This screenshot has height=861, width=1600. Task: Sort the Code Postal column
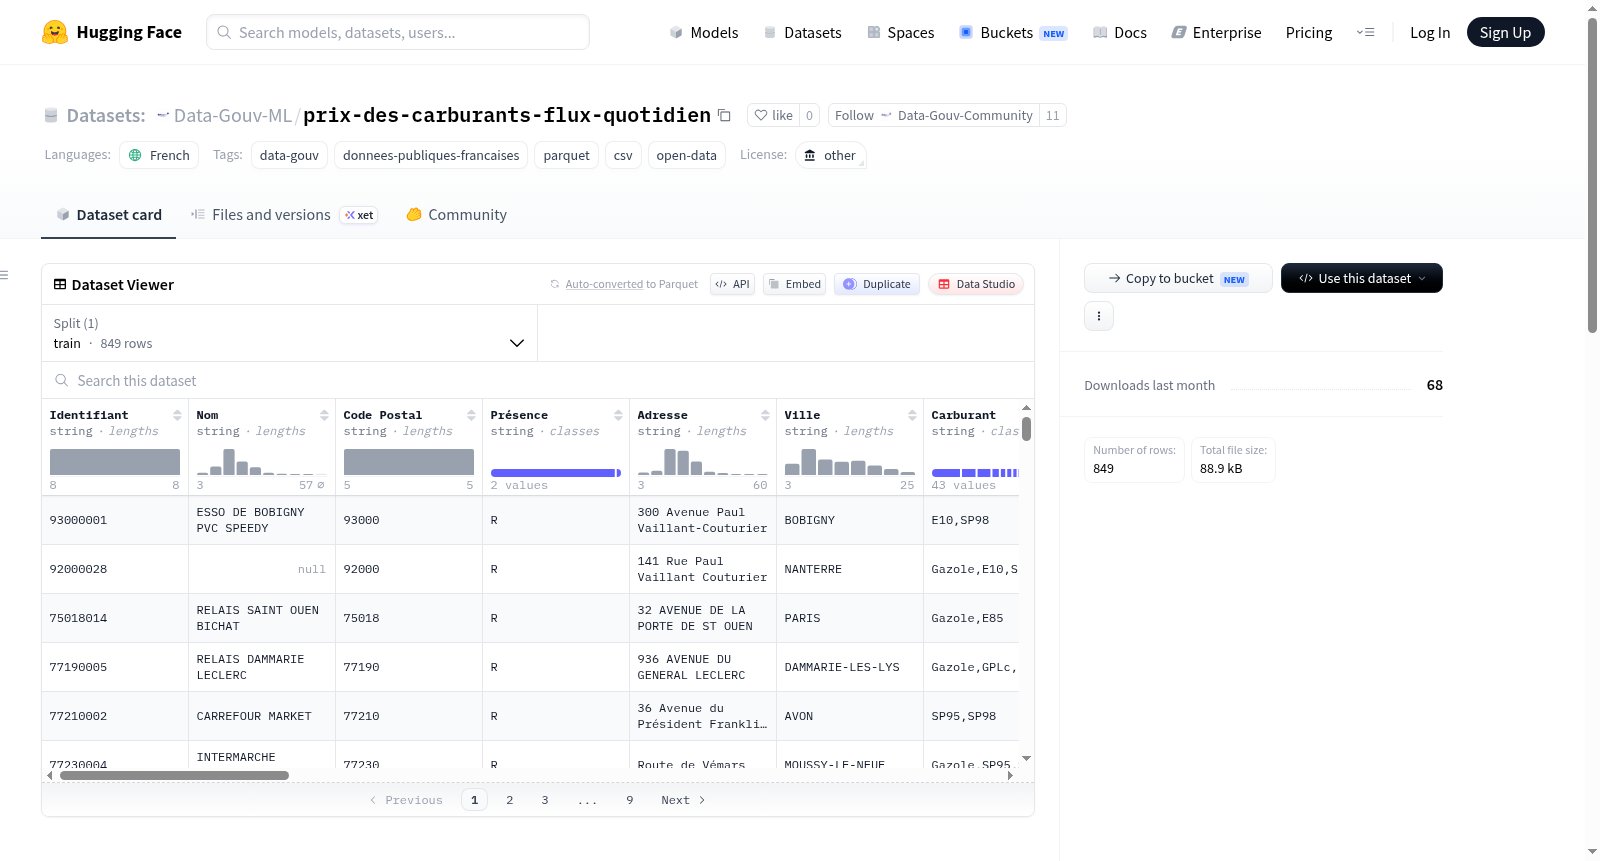click(471, 415)
